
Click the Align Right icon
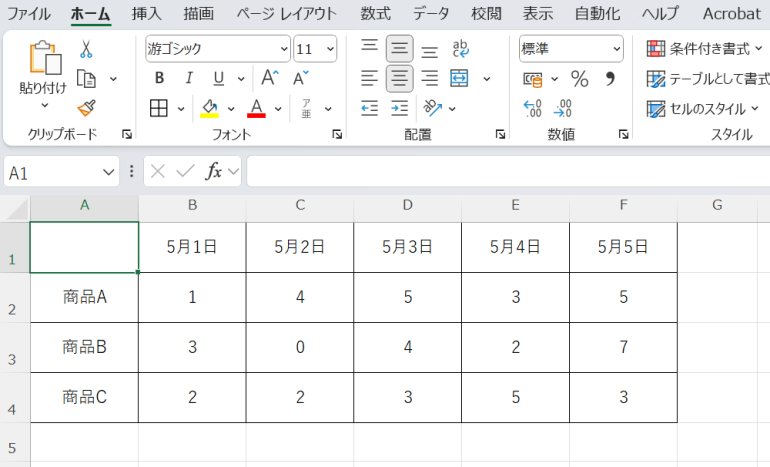[x=430, y=79]
